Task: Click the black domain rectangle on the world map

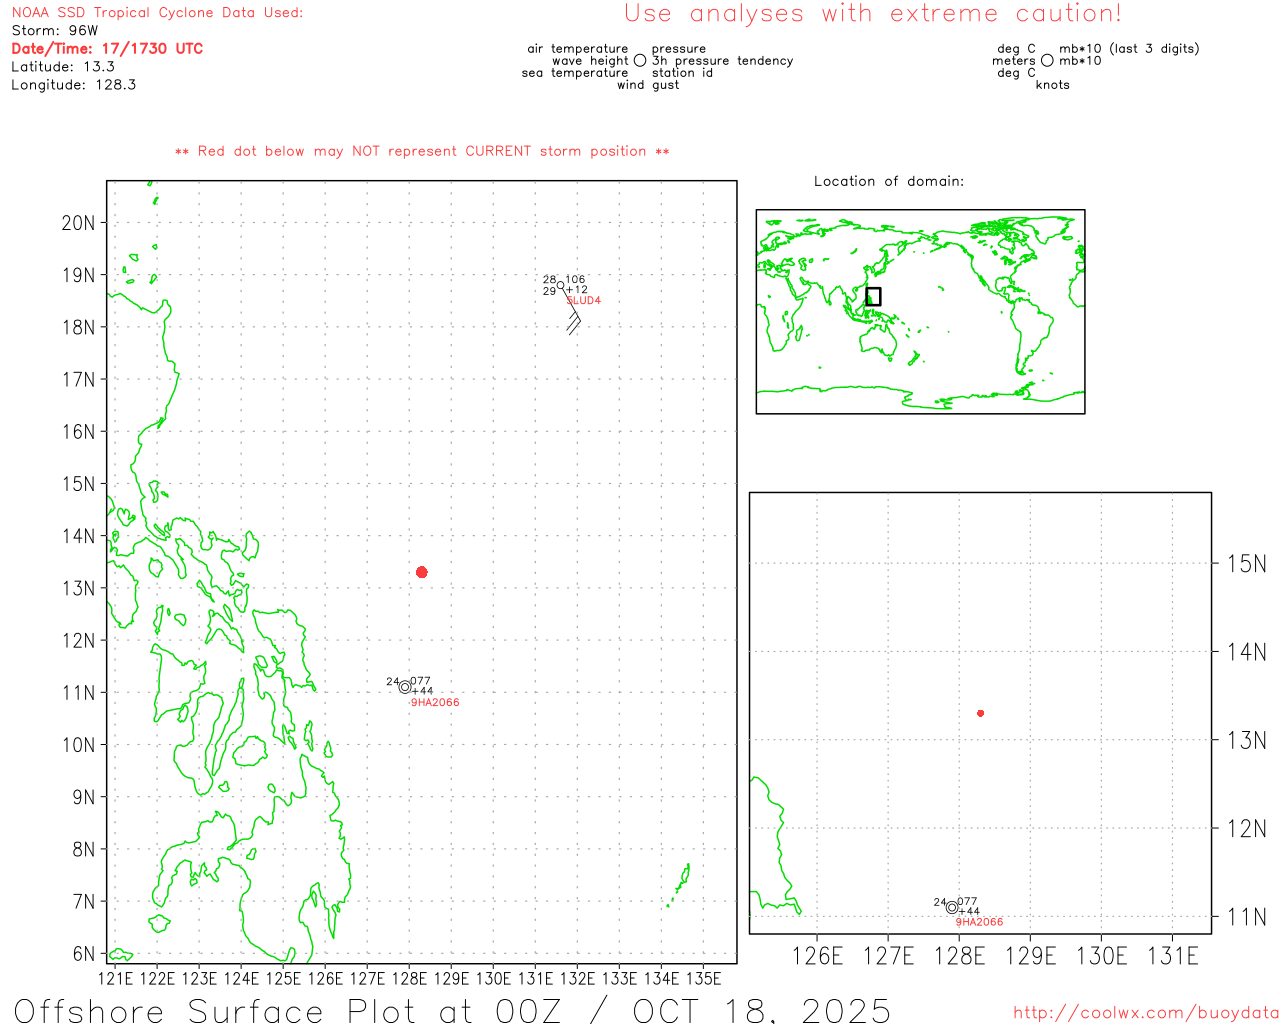Action: point(873,296)
